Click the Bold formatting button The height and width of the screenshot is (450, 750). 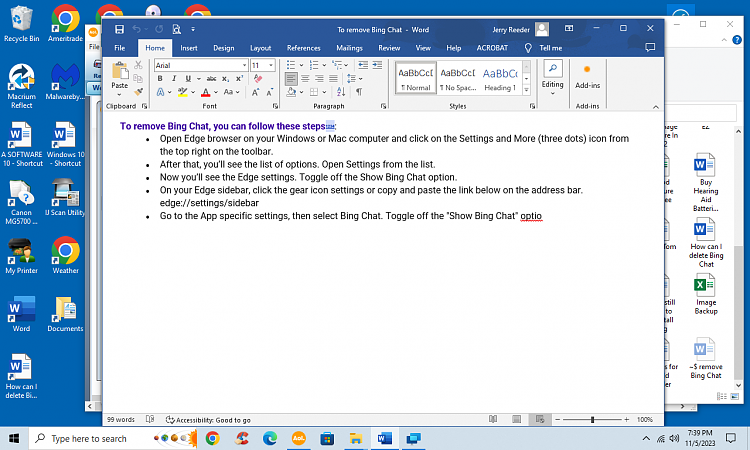[160, 79]
